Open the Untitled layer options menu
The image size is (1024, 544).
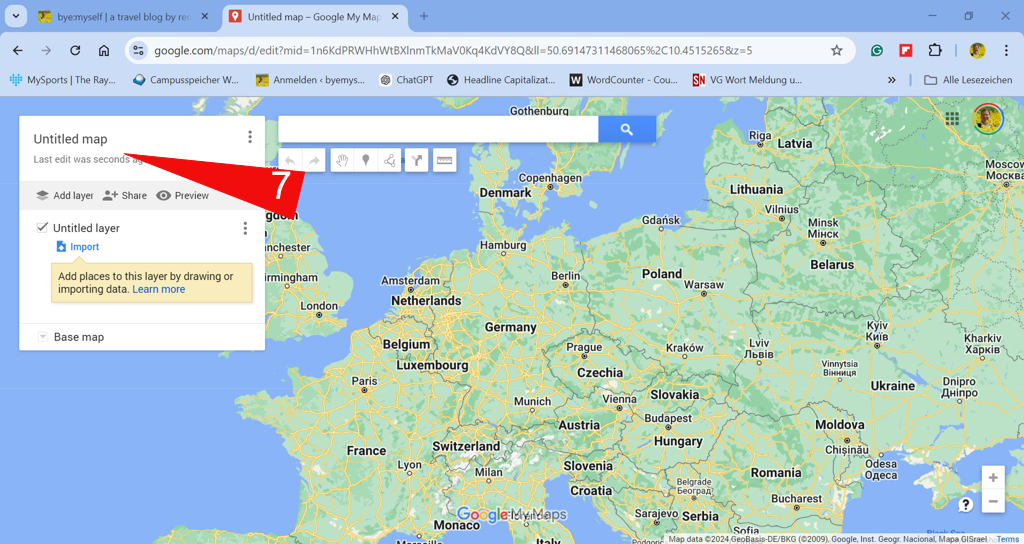245,228
